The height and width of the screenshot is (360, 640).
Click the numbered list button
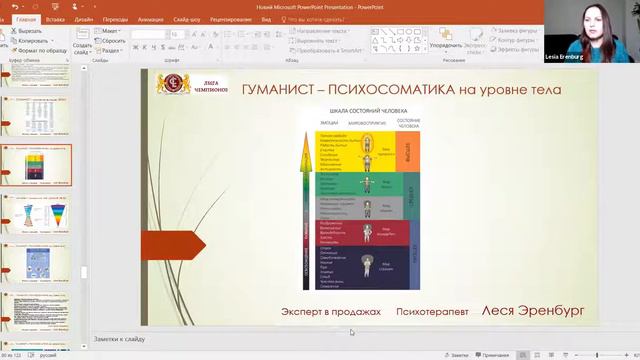(x=242, y=35)
